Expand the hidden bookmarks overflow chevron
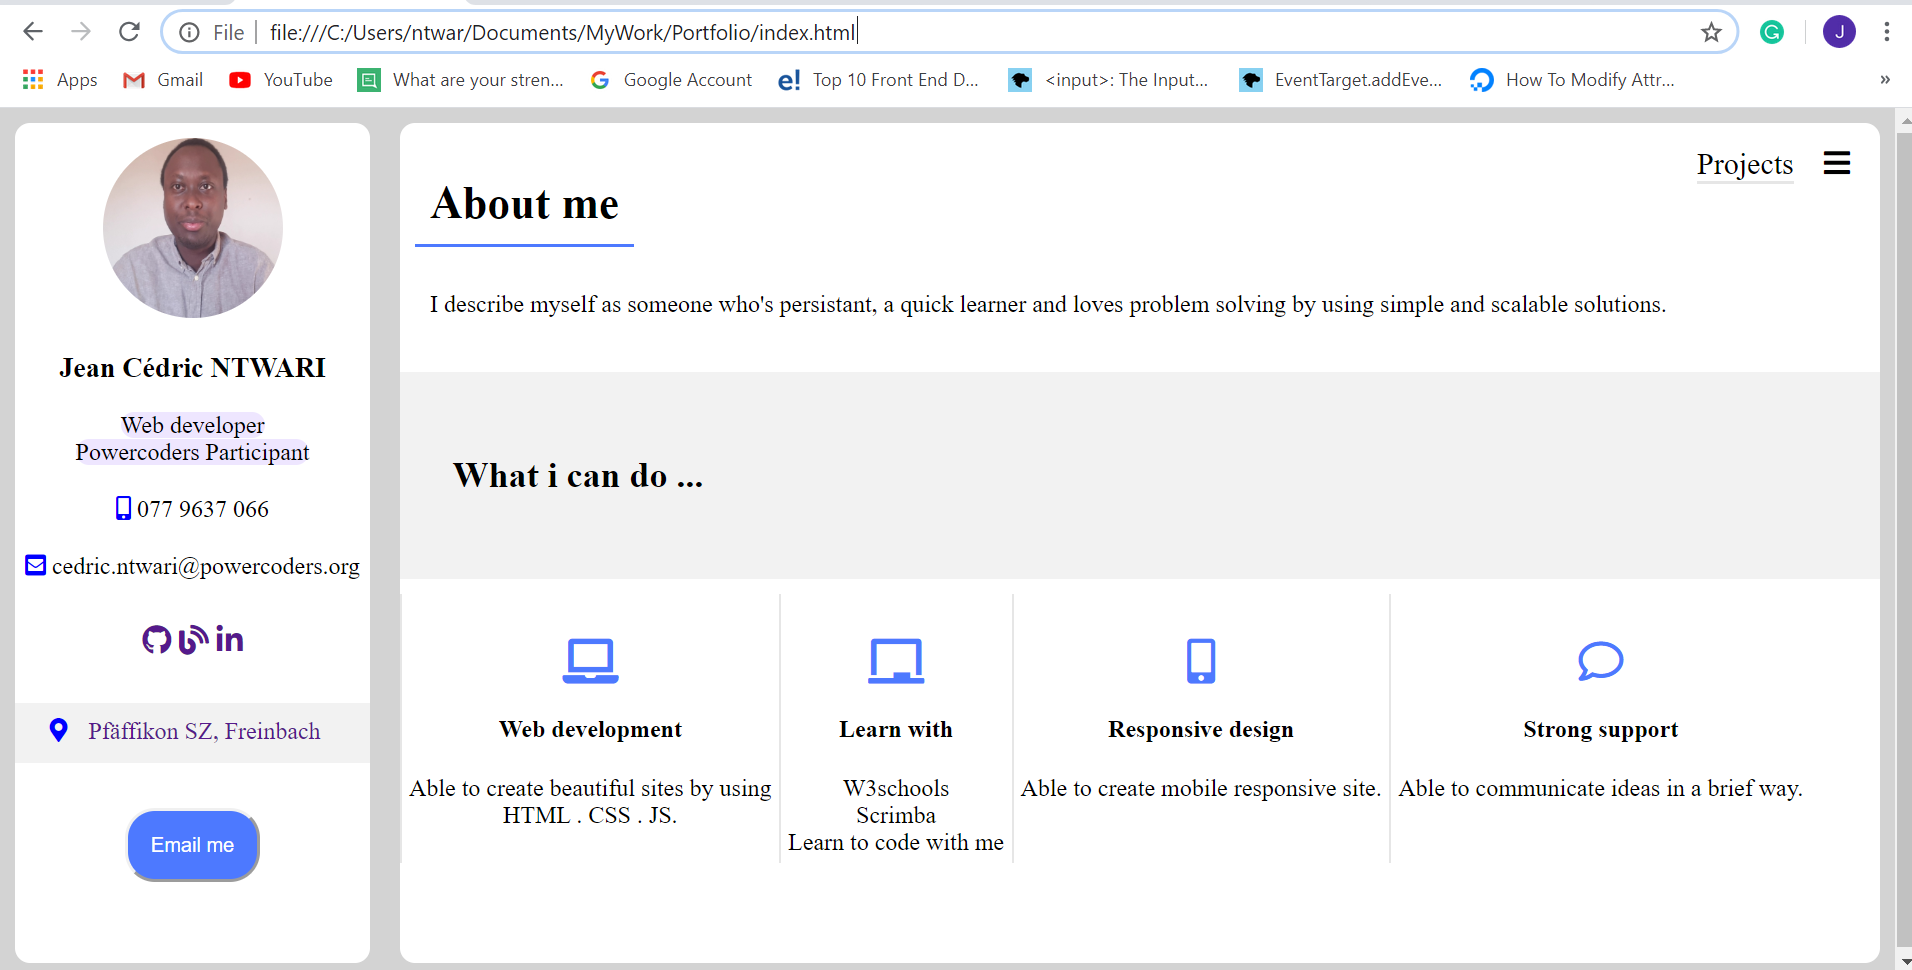Screen dimensions: 1912x970 point(1885,80)
